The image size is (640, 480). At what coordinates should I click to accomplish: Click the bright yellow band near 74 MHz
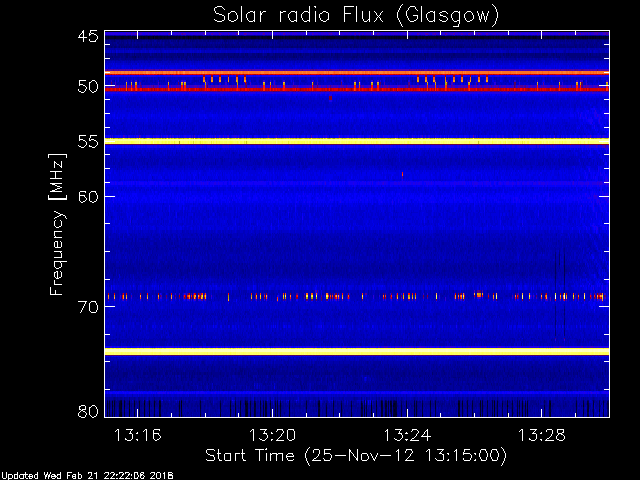point(357,351)
